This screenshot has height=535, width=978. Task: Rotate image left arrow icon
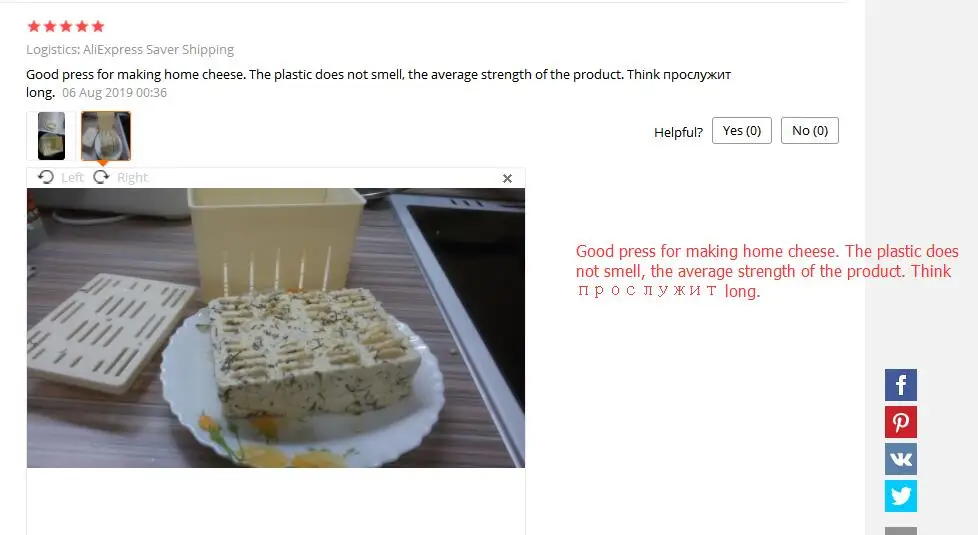click(46, 177)
